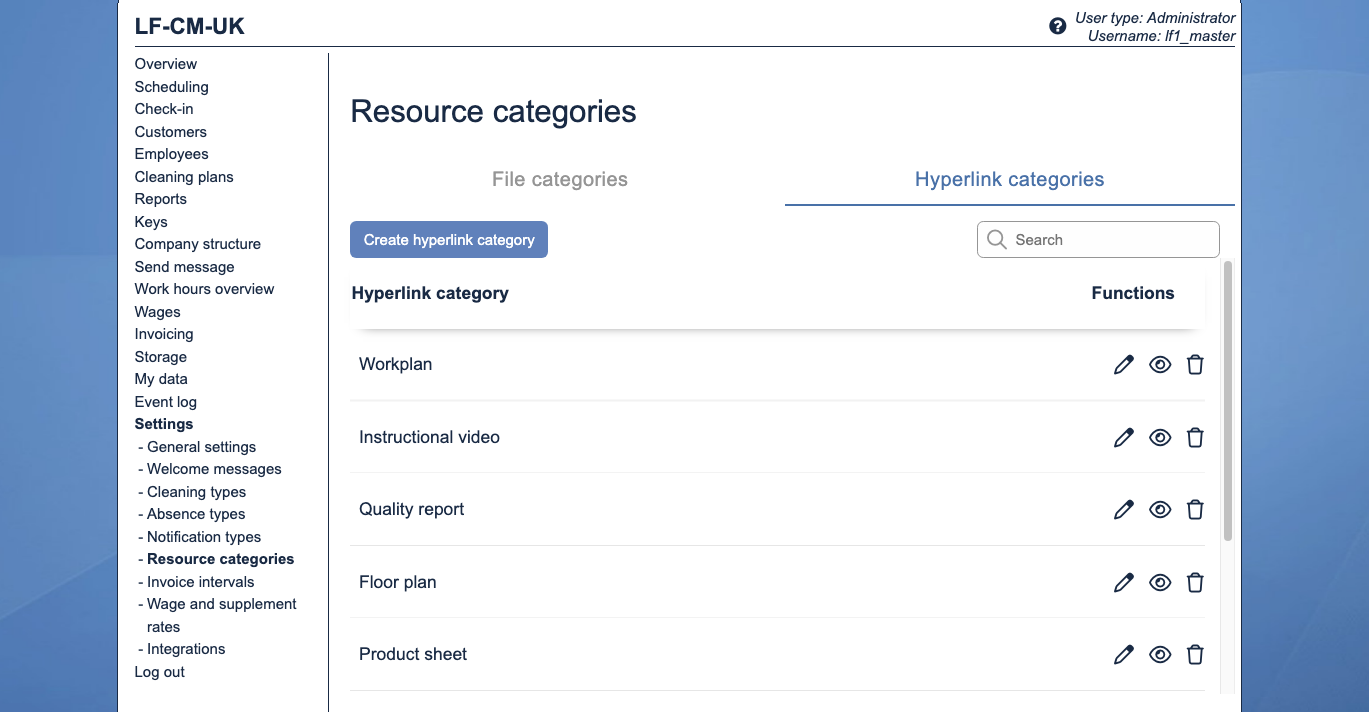Click the LF-CM-UK title
This screenshot has height=712, width=1369.
pos(190,27)
